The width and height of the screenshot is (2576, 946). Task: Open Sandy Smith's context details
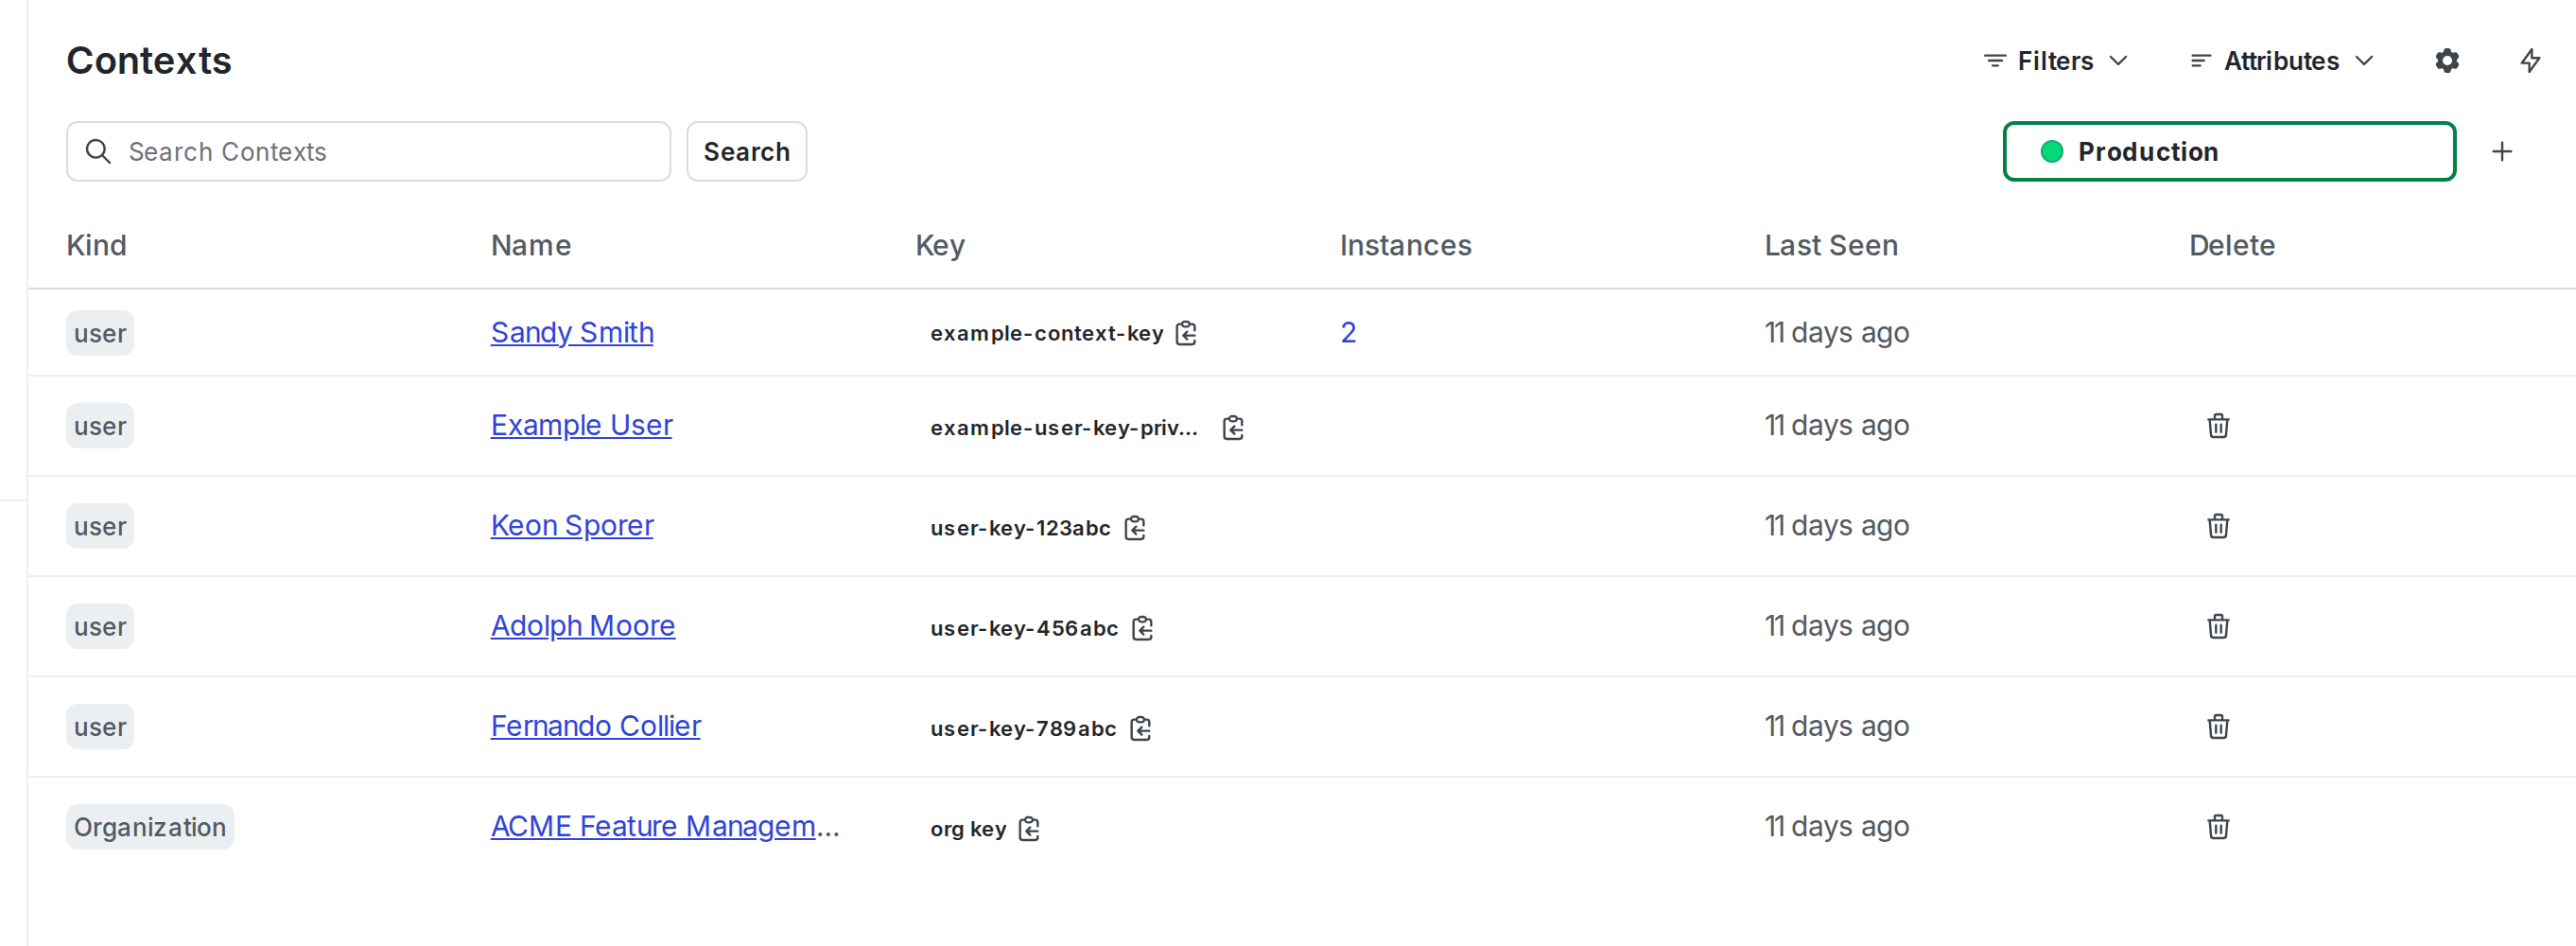(571, 332)
